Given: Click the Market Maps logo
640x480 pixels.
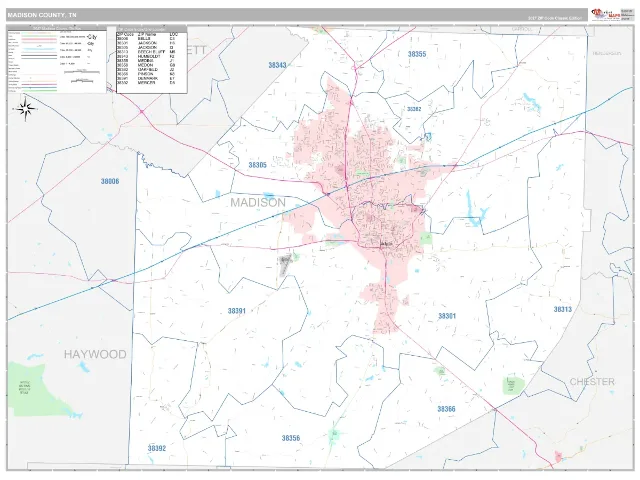Looking at the screenshot, I should pyautogui.click(x=606, y=15).
